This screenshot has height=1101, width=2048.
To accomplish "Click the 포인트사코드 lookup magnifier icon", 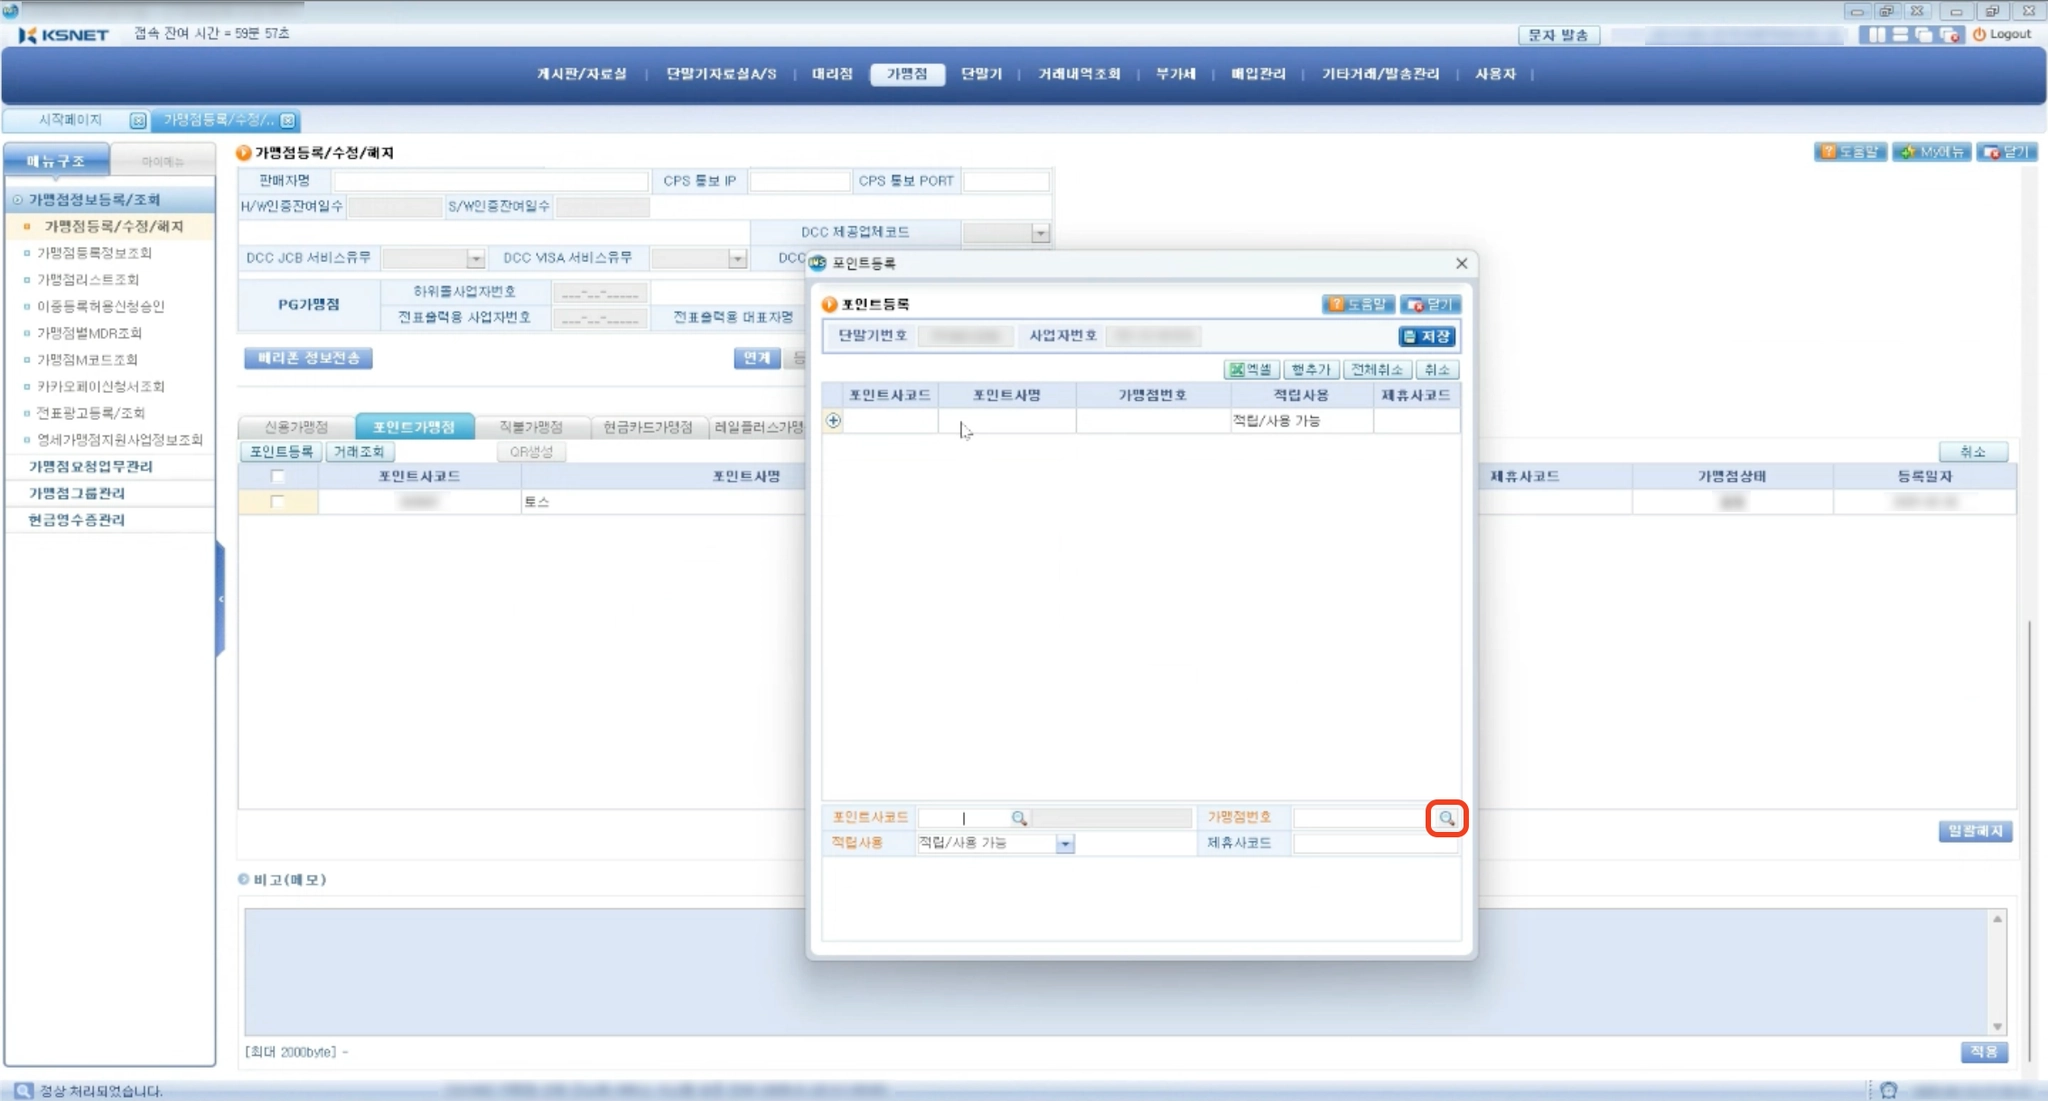I will [1018, 818].
